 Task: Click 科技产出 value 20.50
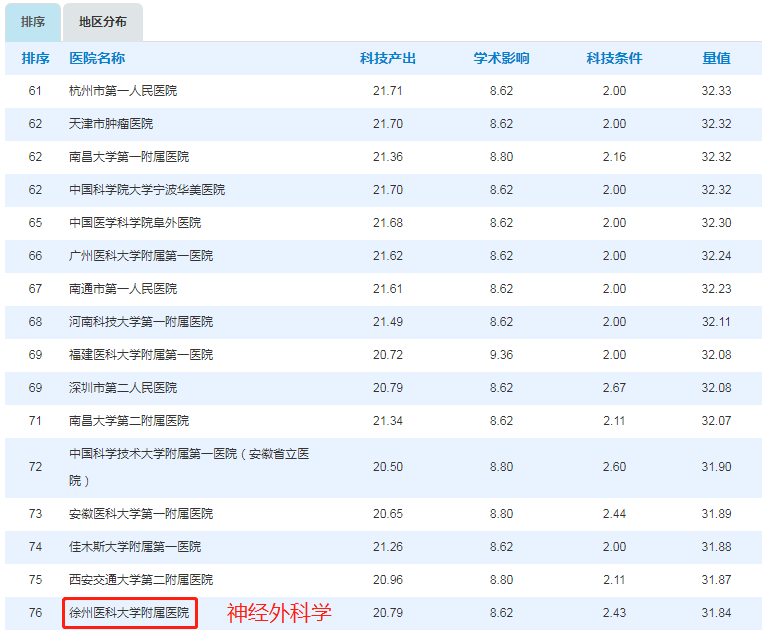click(388, 467)
